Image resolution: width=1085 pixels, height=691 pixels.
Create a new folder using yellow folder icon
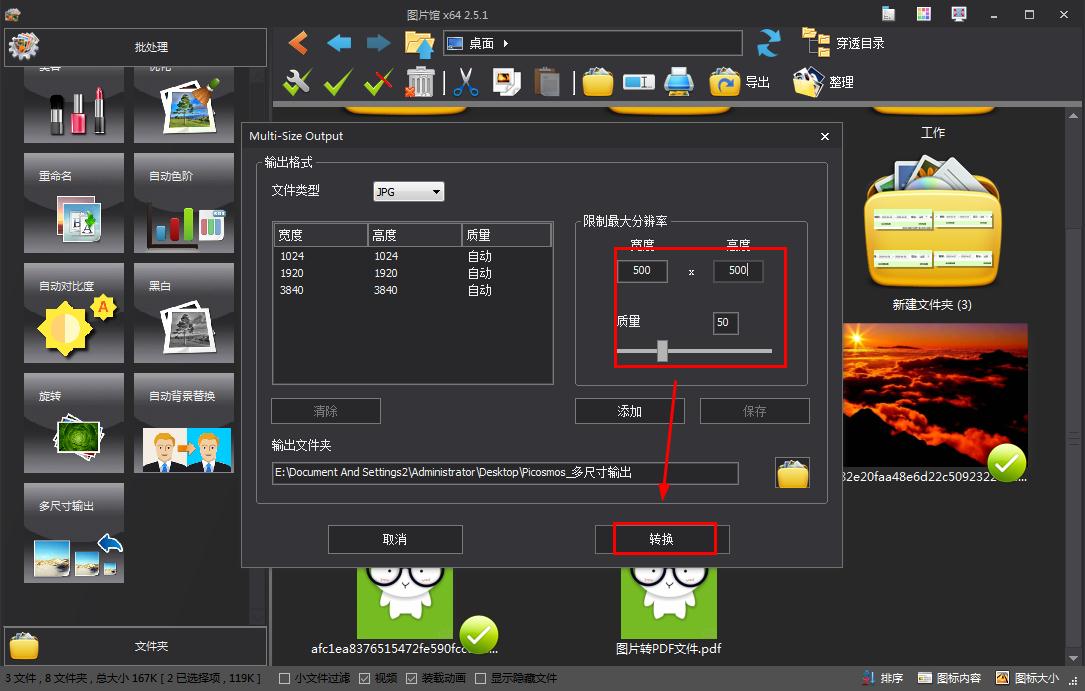(x=598, y=82)
